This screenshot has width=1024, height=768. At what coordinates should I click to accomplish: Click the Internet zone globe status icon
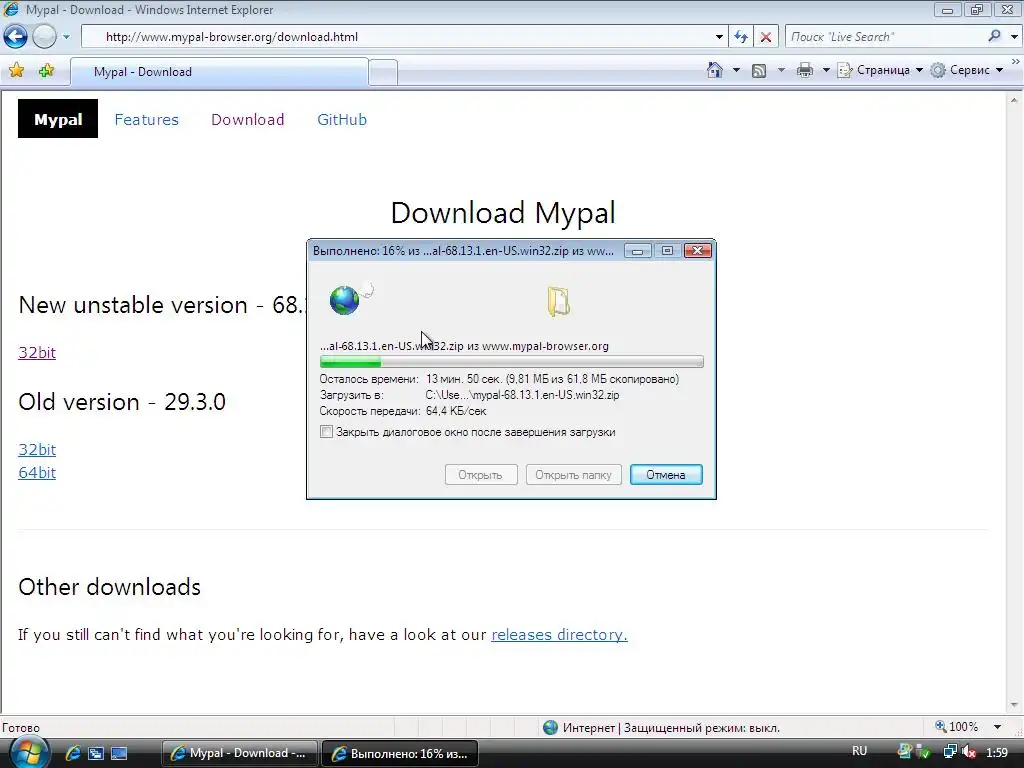551,728
